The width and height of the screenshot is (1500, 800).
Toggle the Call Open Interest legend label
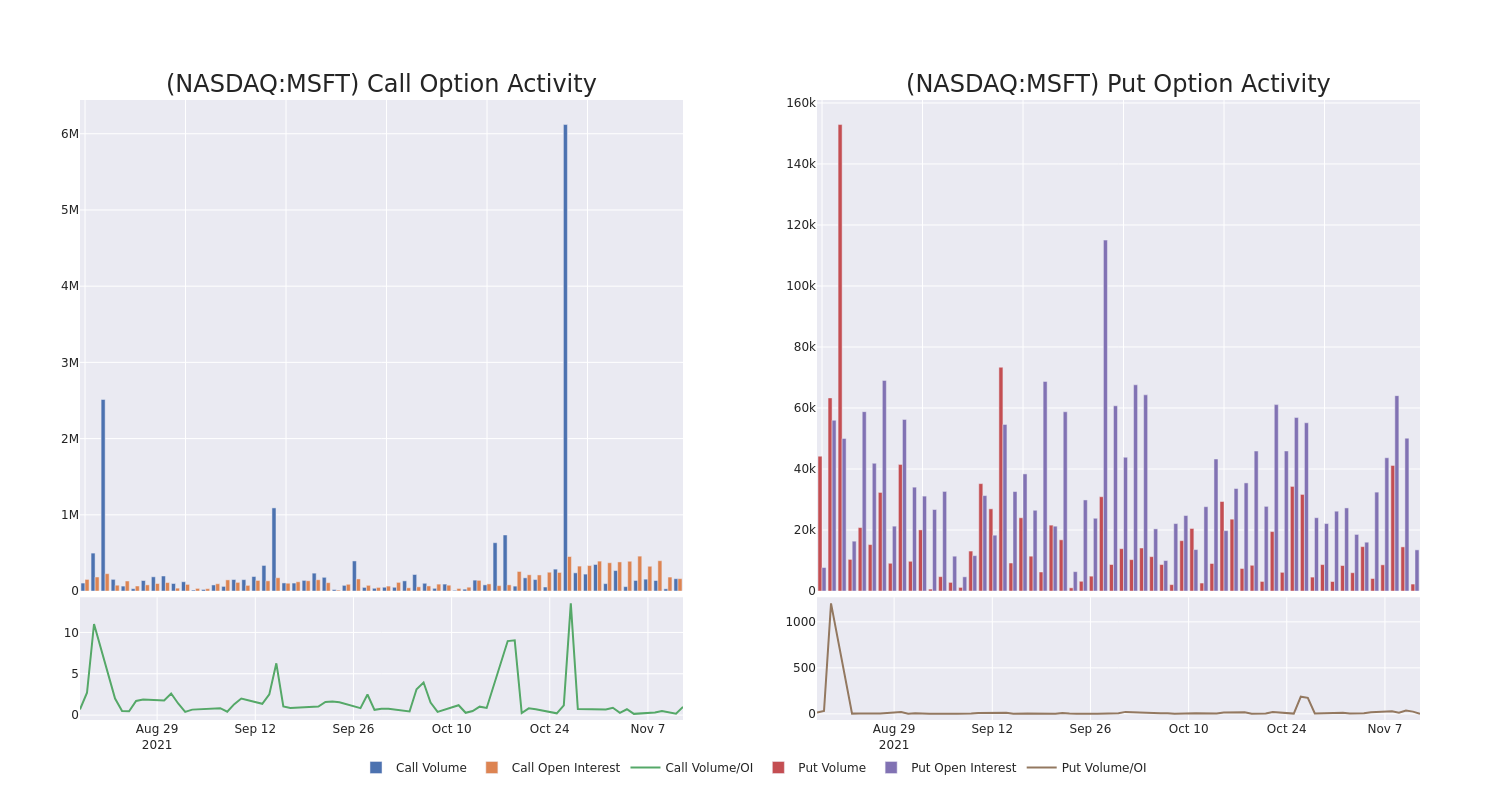click(x=566, y=768)
